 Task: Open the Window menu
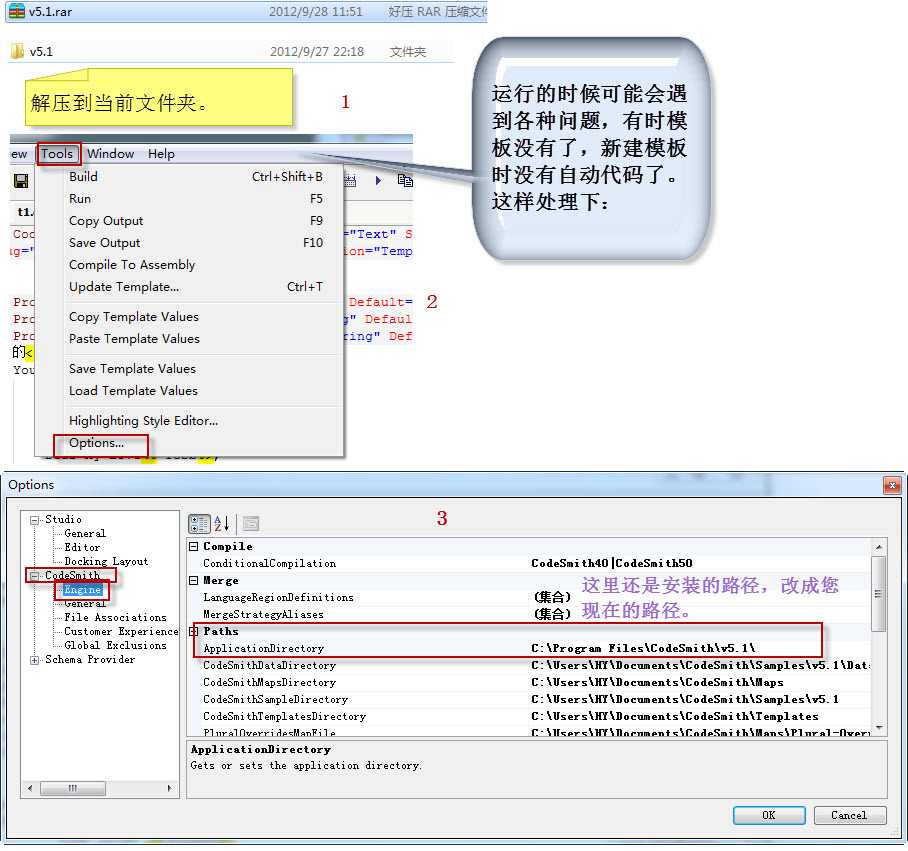[111, 154]
